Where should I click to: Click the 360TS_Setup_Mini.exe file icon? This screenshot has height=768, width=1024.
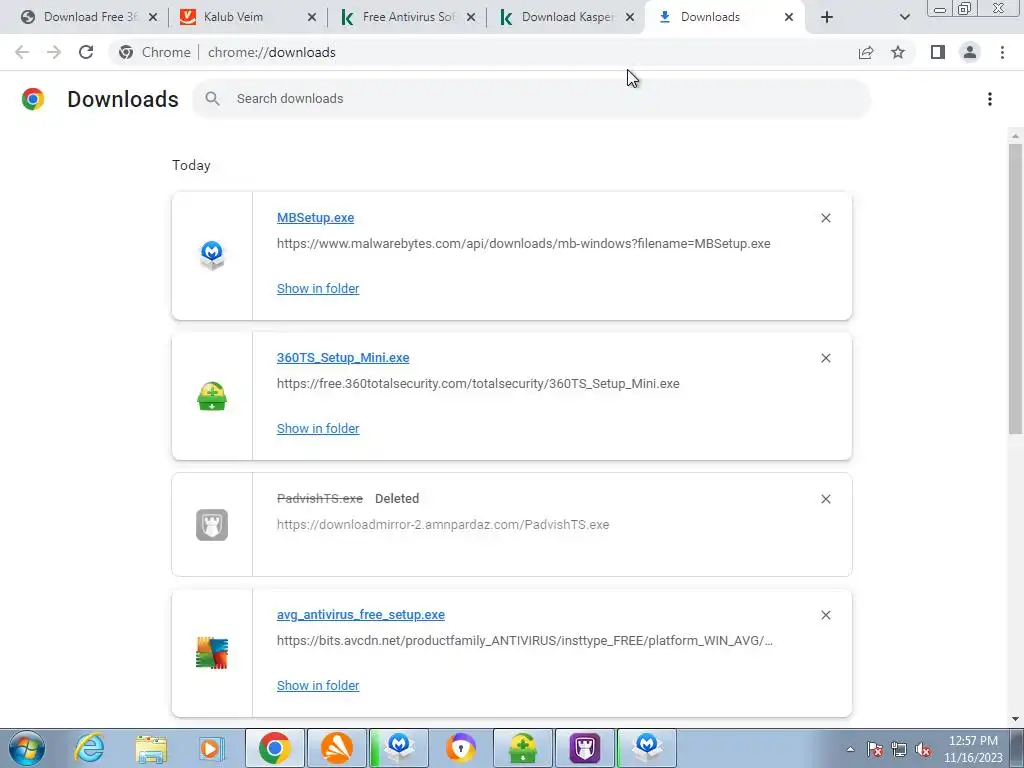tap(212, 396)
